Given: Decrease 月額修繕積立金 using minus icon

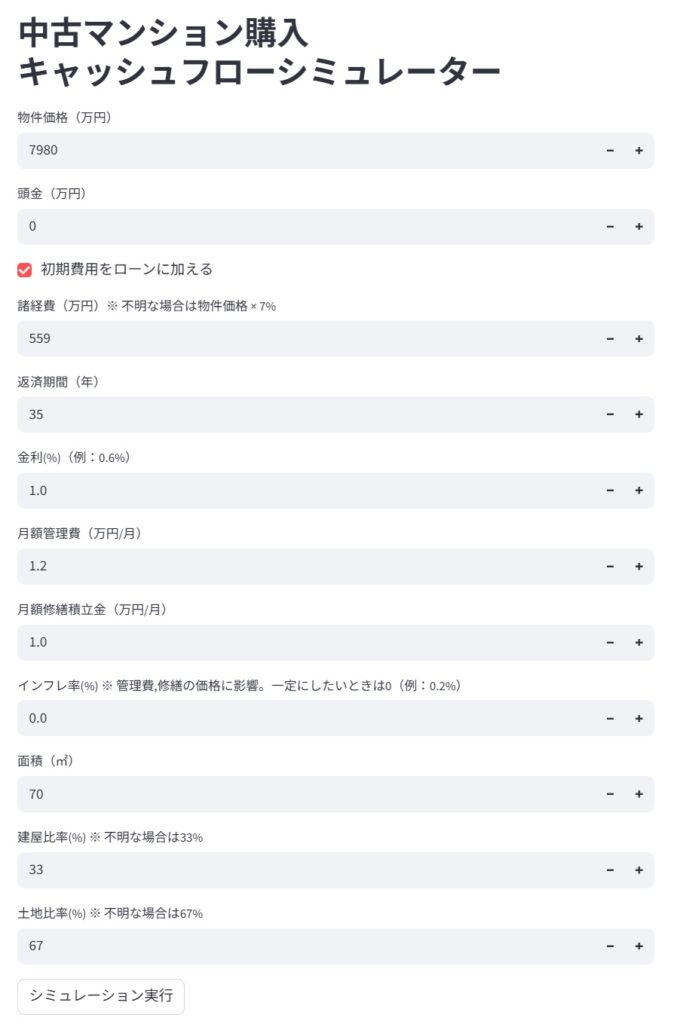Looking at the screenshot, I should point(610,643).
